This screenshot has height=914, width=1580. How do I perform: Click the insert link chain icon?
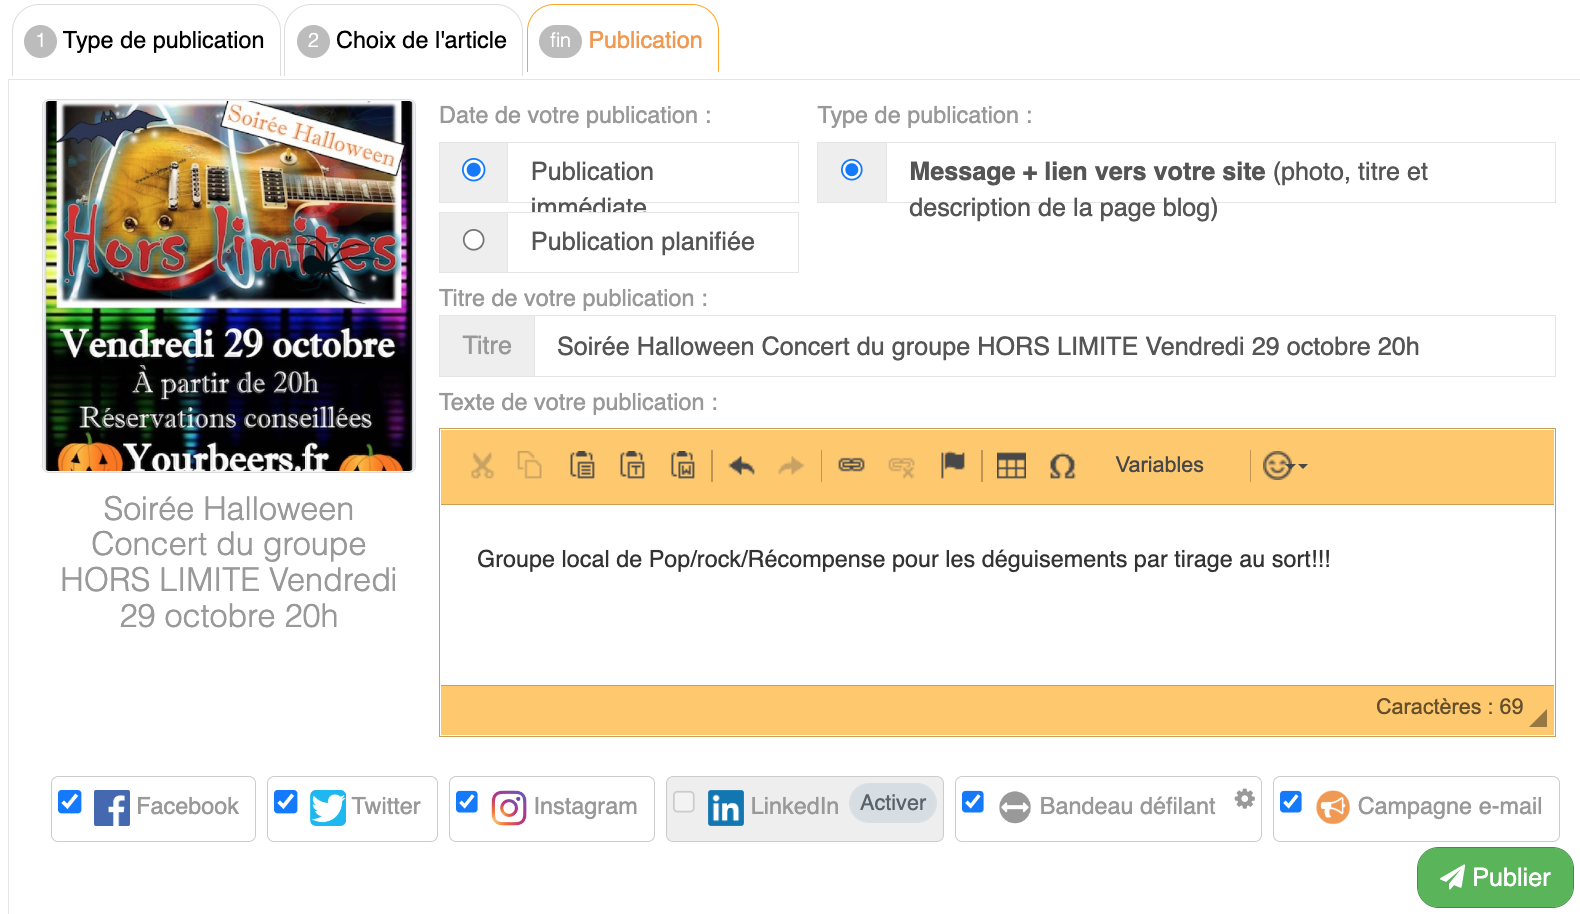[851, 466]
